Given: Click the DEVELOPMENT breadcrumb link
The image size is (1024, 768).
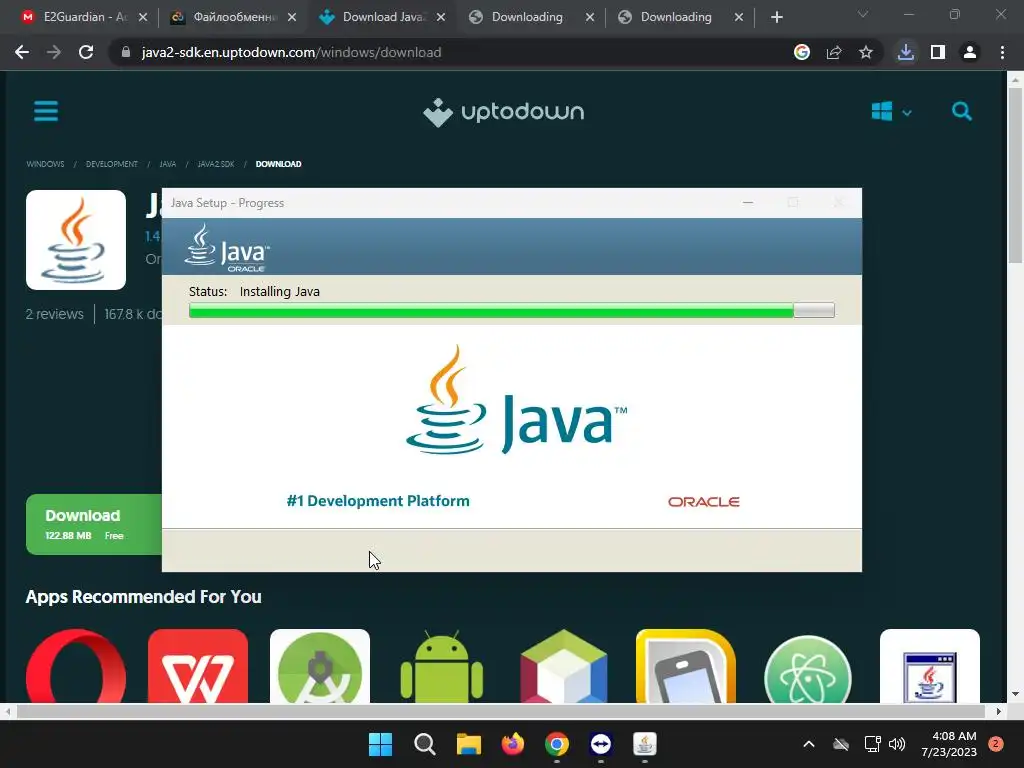Looking at the screenshot, I should click(112, 164).
